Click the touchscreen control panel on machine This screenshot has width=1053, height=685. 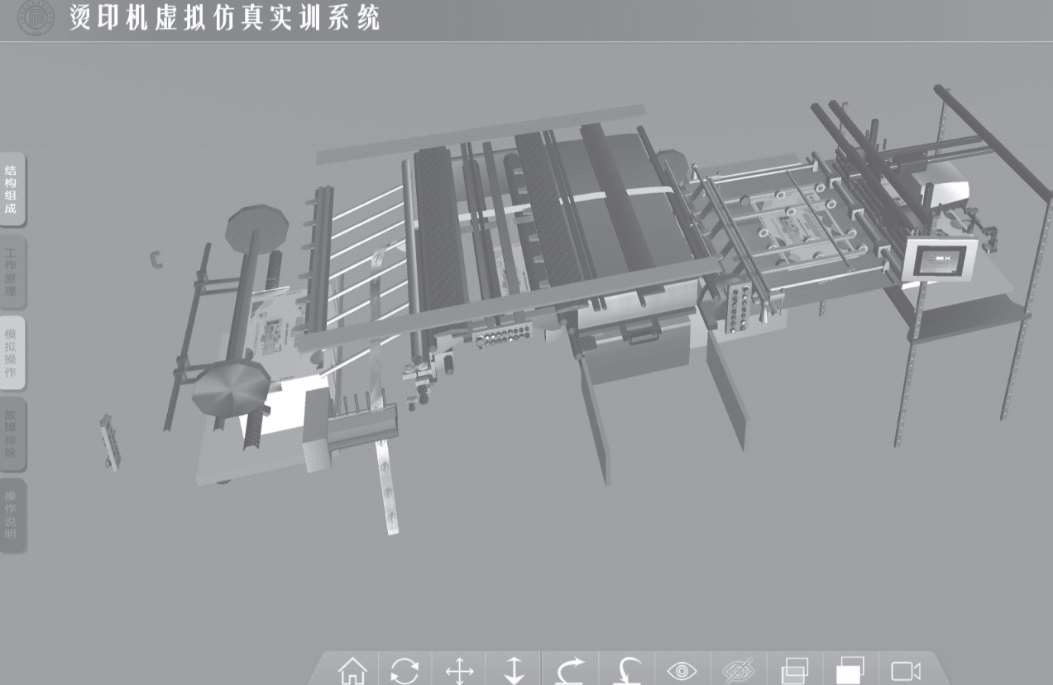pos(939,262)
